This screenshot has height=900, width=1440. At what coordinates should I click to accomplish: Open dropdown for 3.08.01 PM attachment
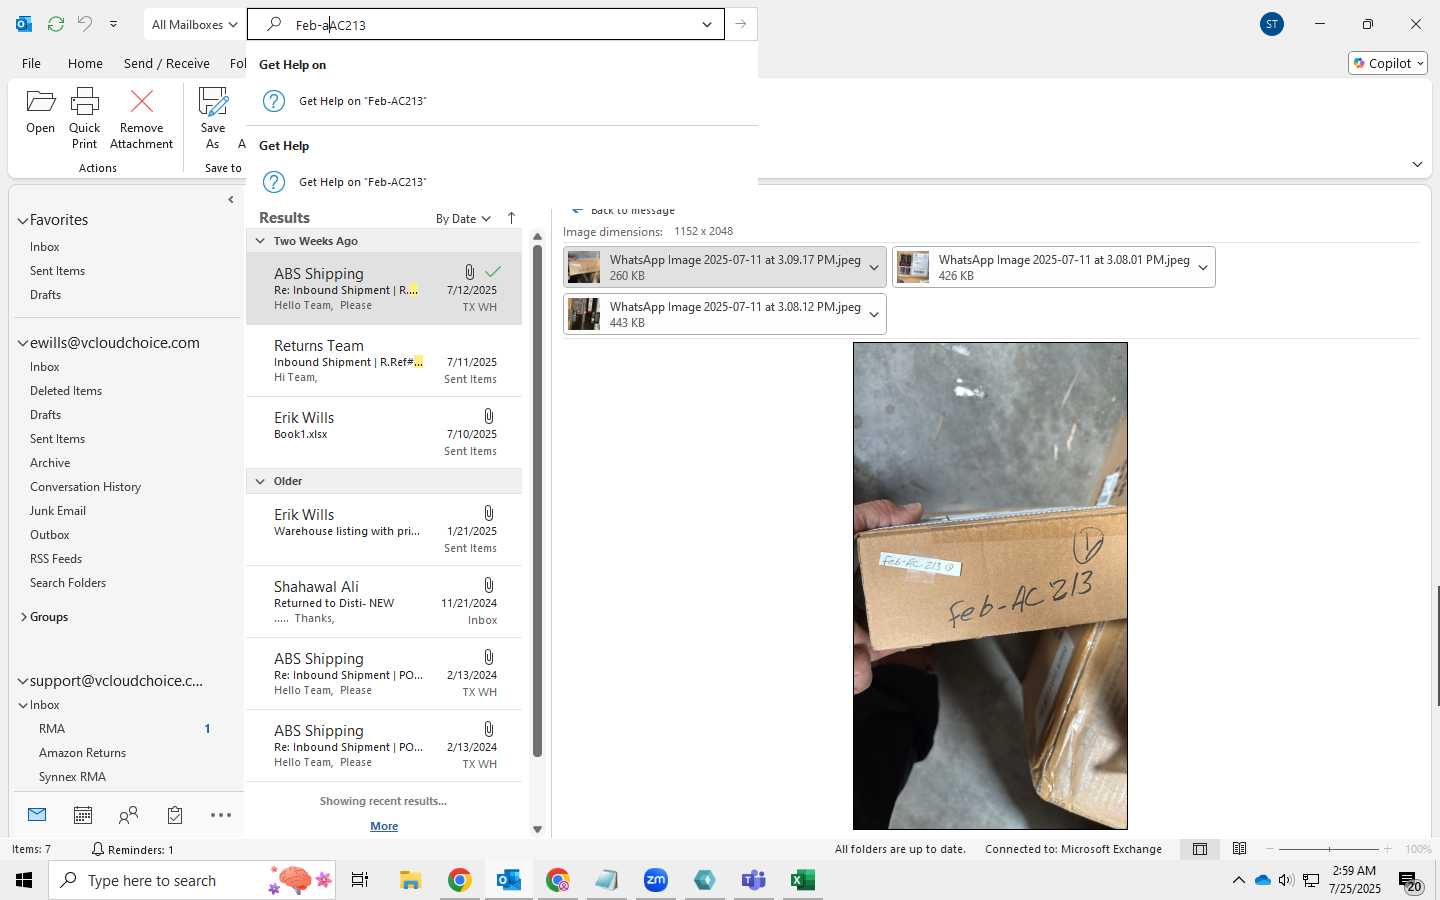[1203, 267]
